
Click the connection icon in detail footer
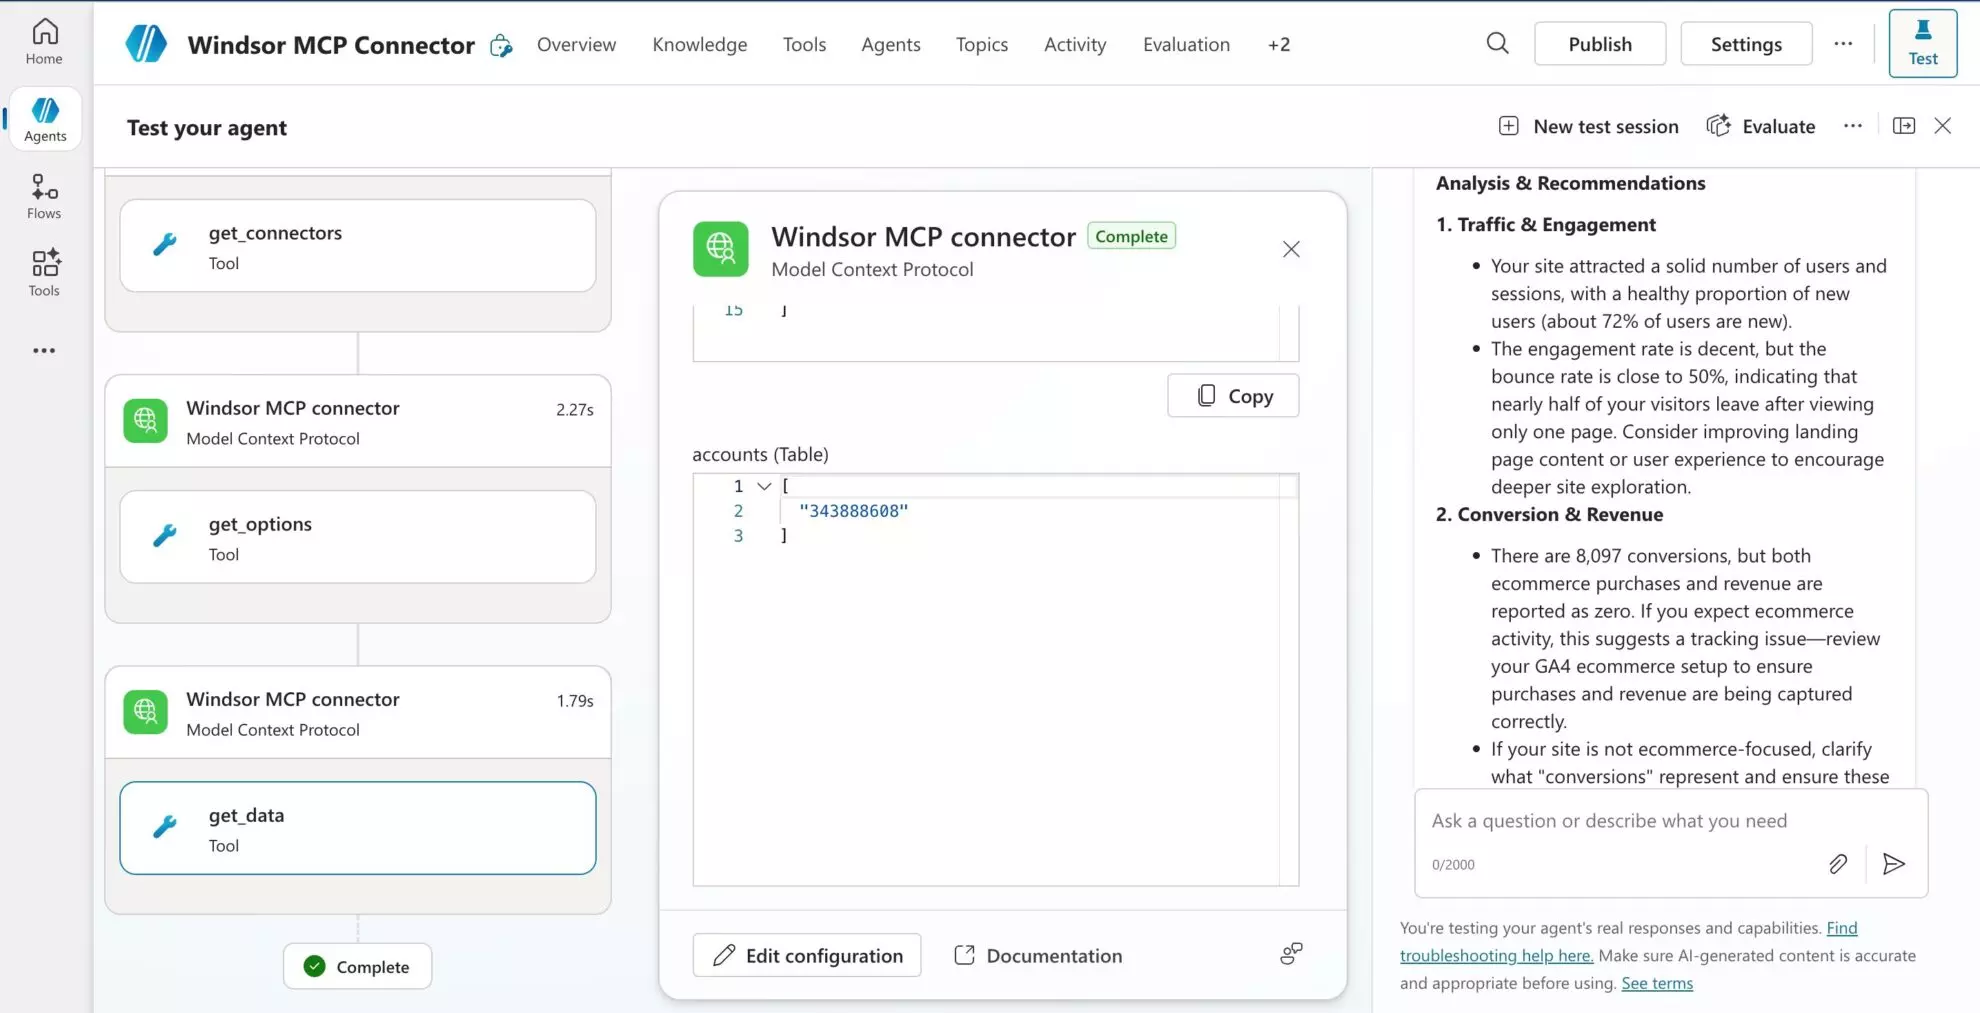(1291, 954)
